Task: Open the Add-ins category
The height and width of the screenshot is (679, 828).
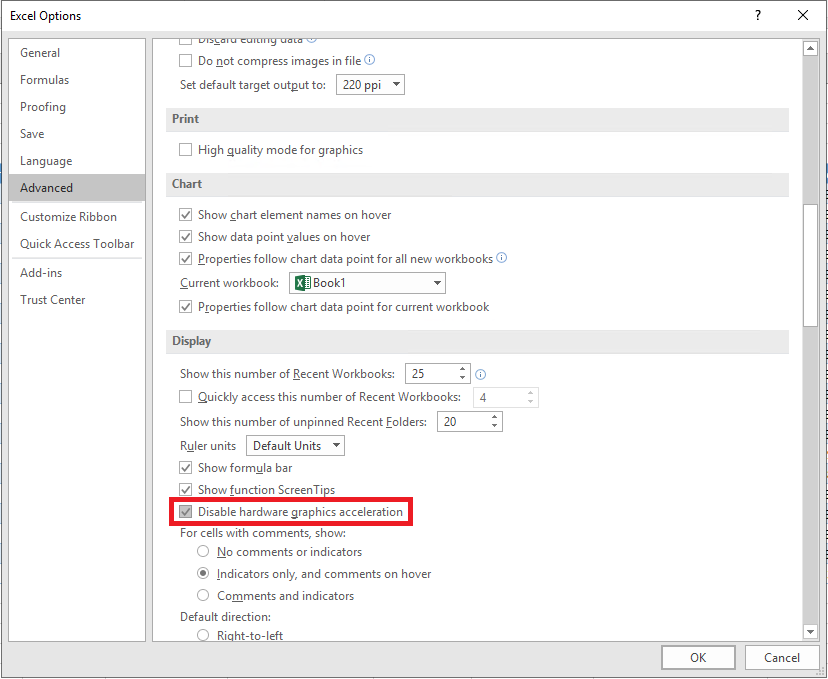Action: coord(77,272)
